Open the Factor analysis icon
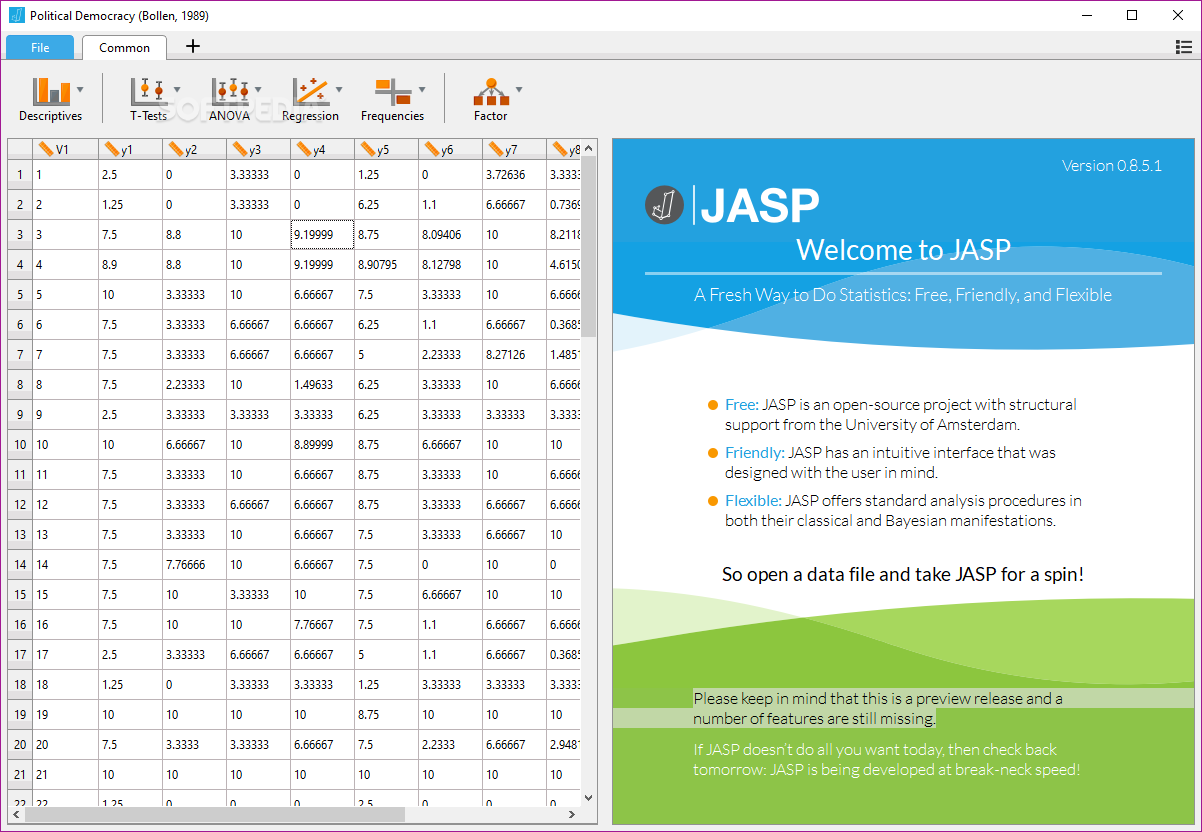The height and width of the screenshot is (832, 1202). (490, 92)
